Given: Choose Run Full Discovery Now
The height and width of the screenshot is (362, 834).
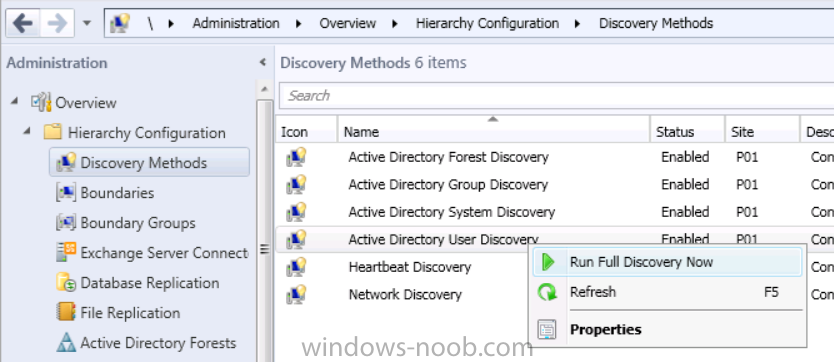Looking at the screenshot, I should coord(667,262).
